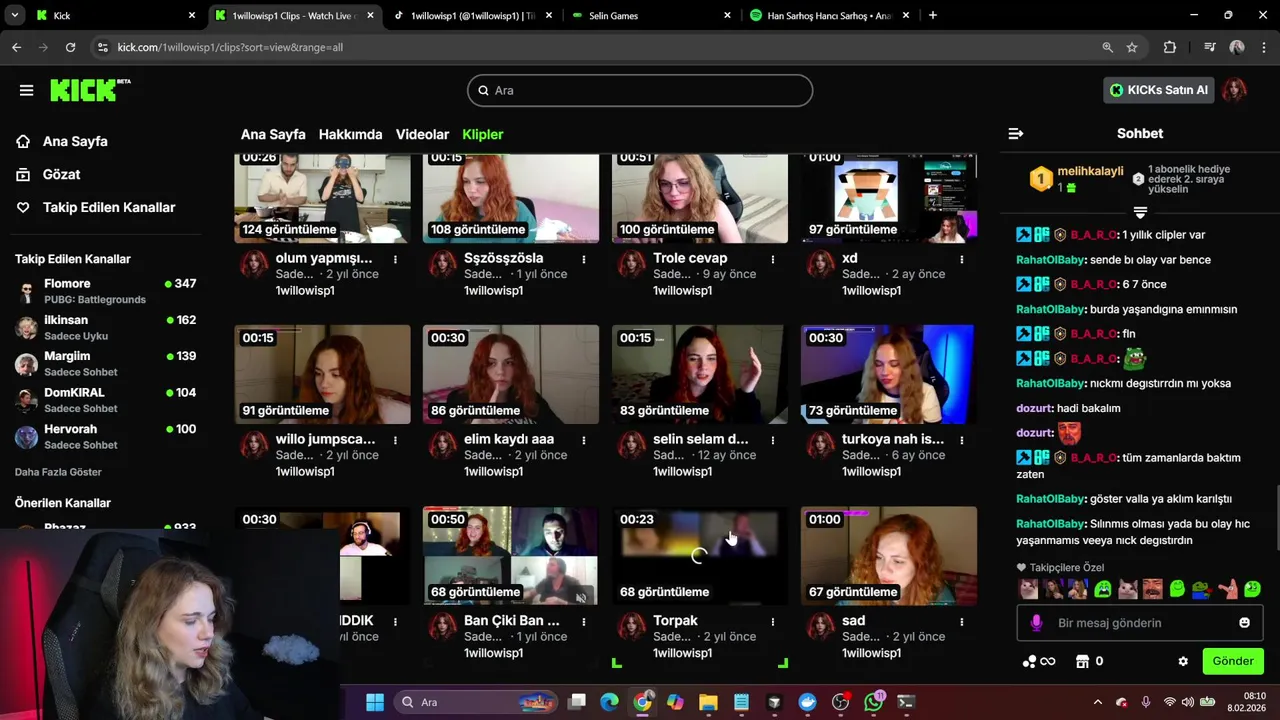The width and height of the screenshot is (1280, 720).
Task: Open three-dot menu for xd clip
Action: coord(961,259)
